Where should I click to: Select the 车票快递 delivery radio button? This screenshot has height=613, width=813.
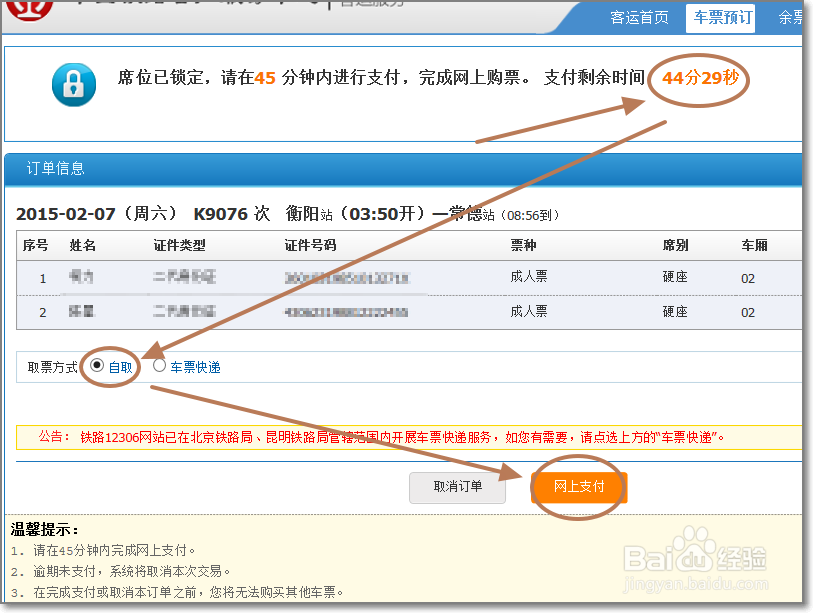[159, 366]
